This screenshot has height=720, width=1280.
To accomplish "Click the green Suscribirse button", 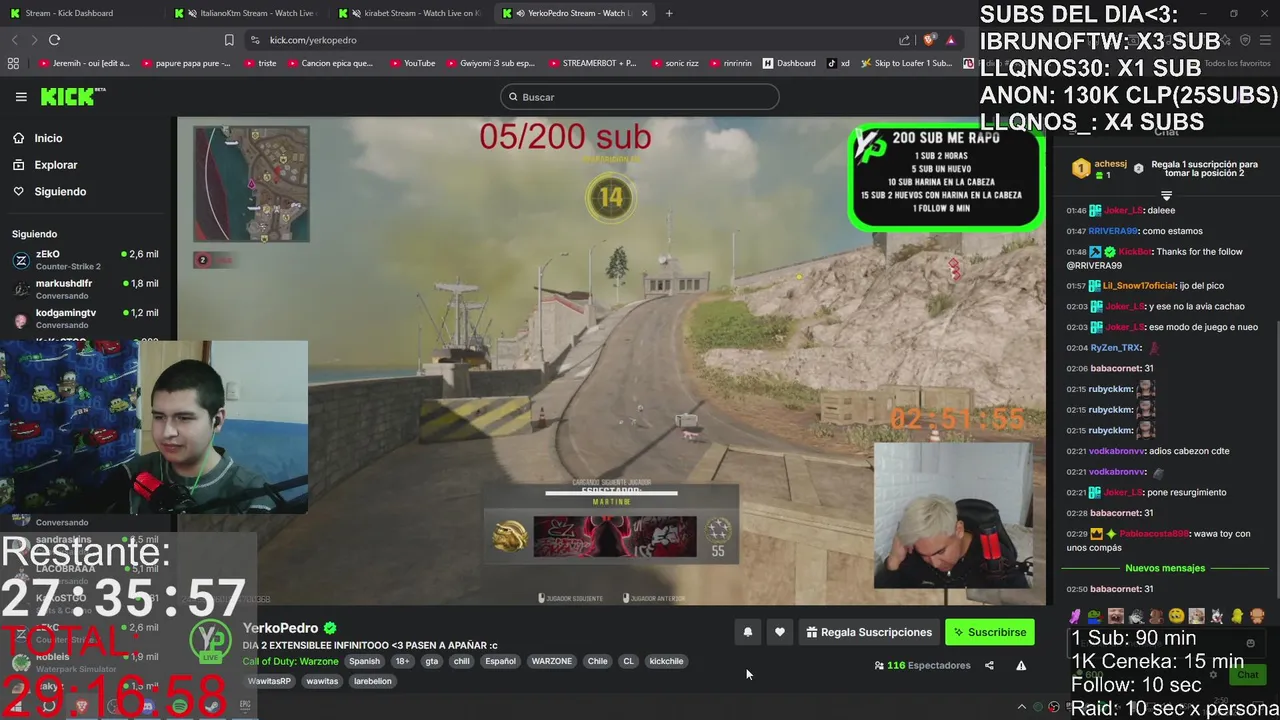I will point(990,632).
